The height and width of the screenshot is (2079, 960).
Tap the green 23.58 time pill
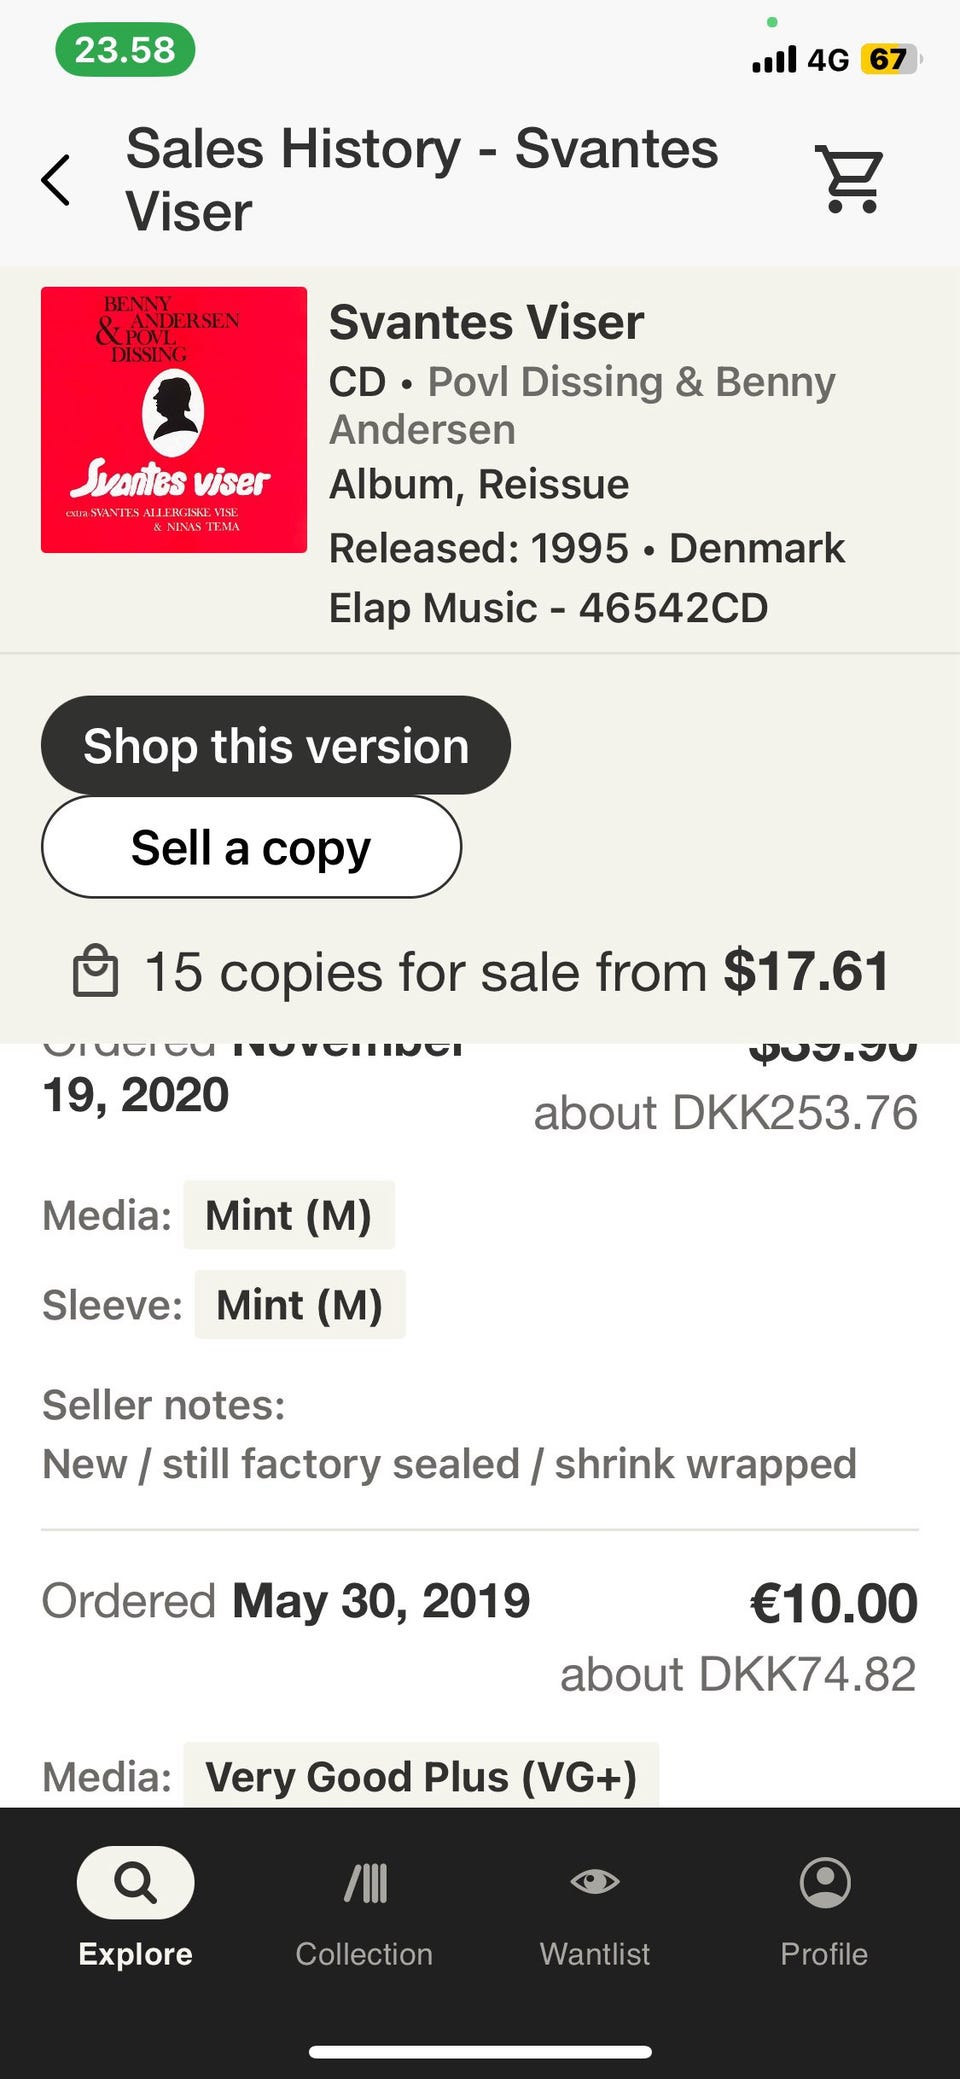coord(125,50)
